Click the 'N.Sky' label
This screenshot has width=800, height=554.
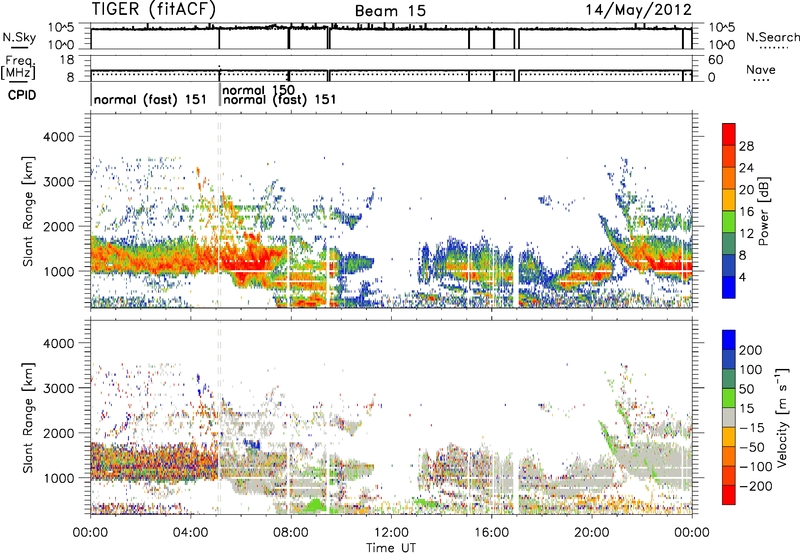point(19,37)
